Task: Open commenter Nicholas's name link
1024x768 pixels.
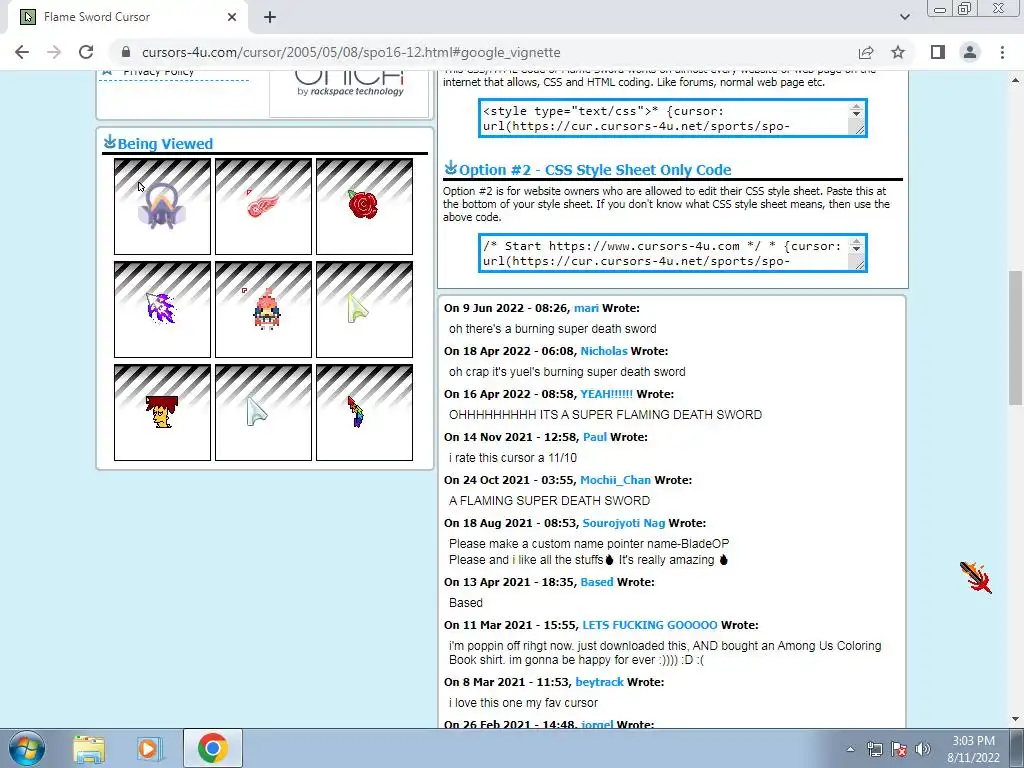Action: pos(604,351)
